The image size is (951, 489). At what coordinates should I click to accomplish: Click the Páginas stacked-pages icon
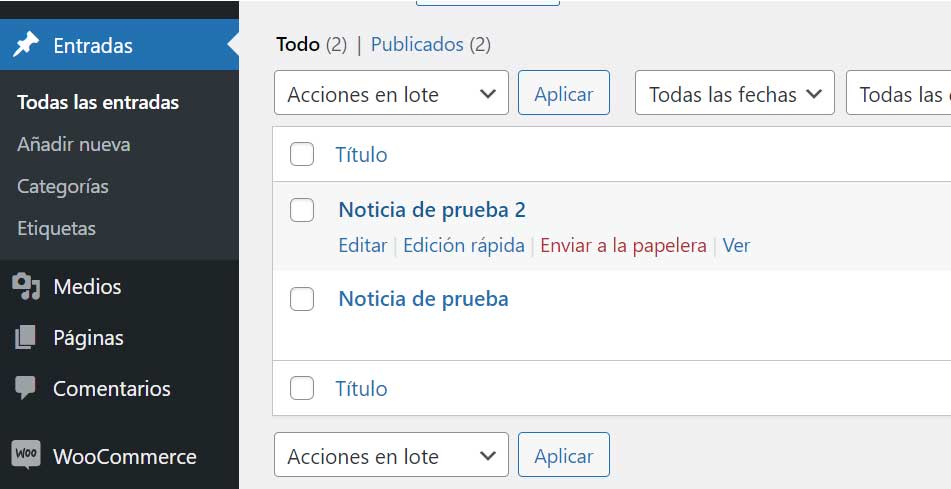pos(25,337)
